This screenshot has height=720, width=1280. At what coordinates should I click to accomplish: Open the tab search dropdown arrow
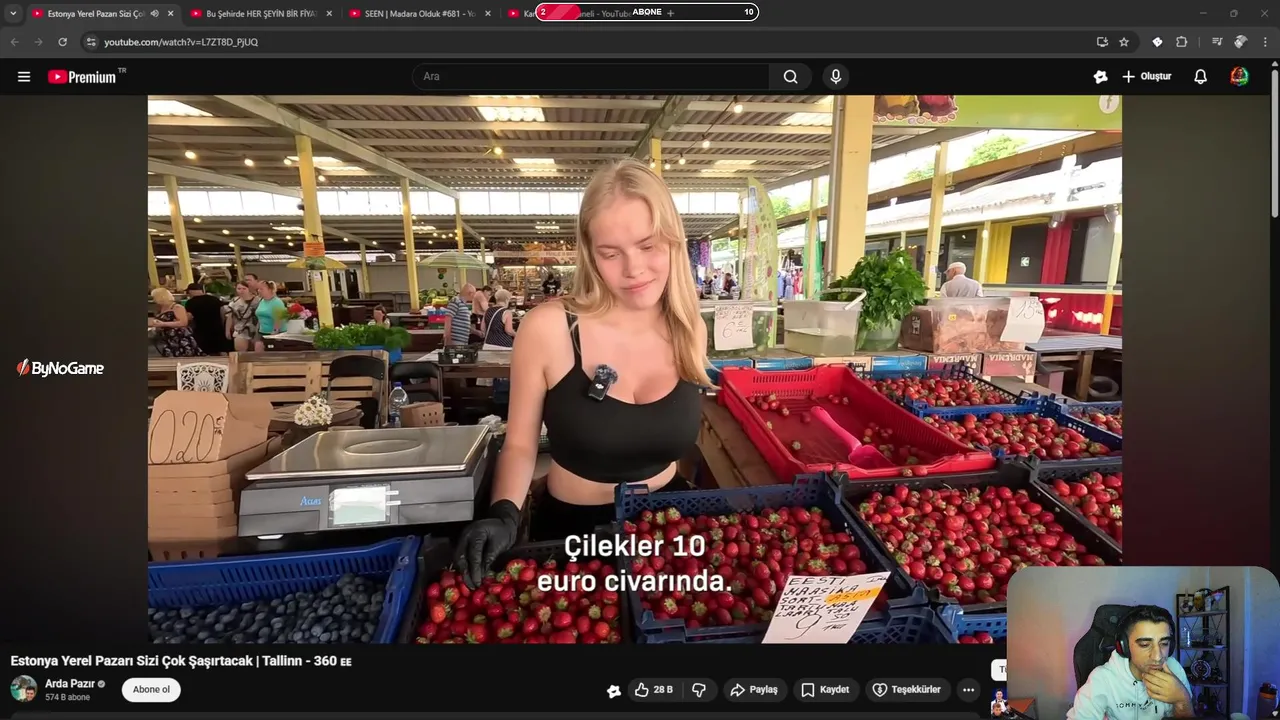13,14
